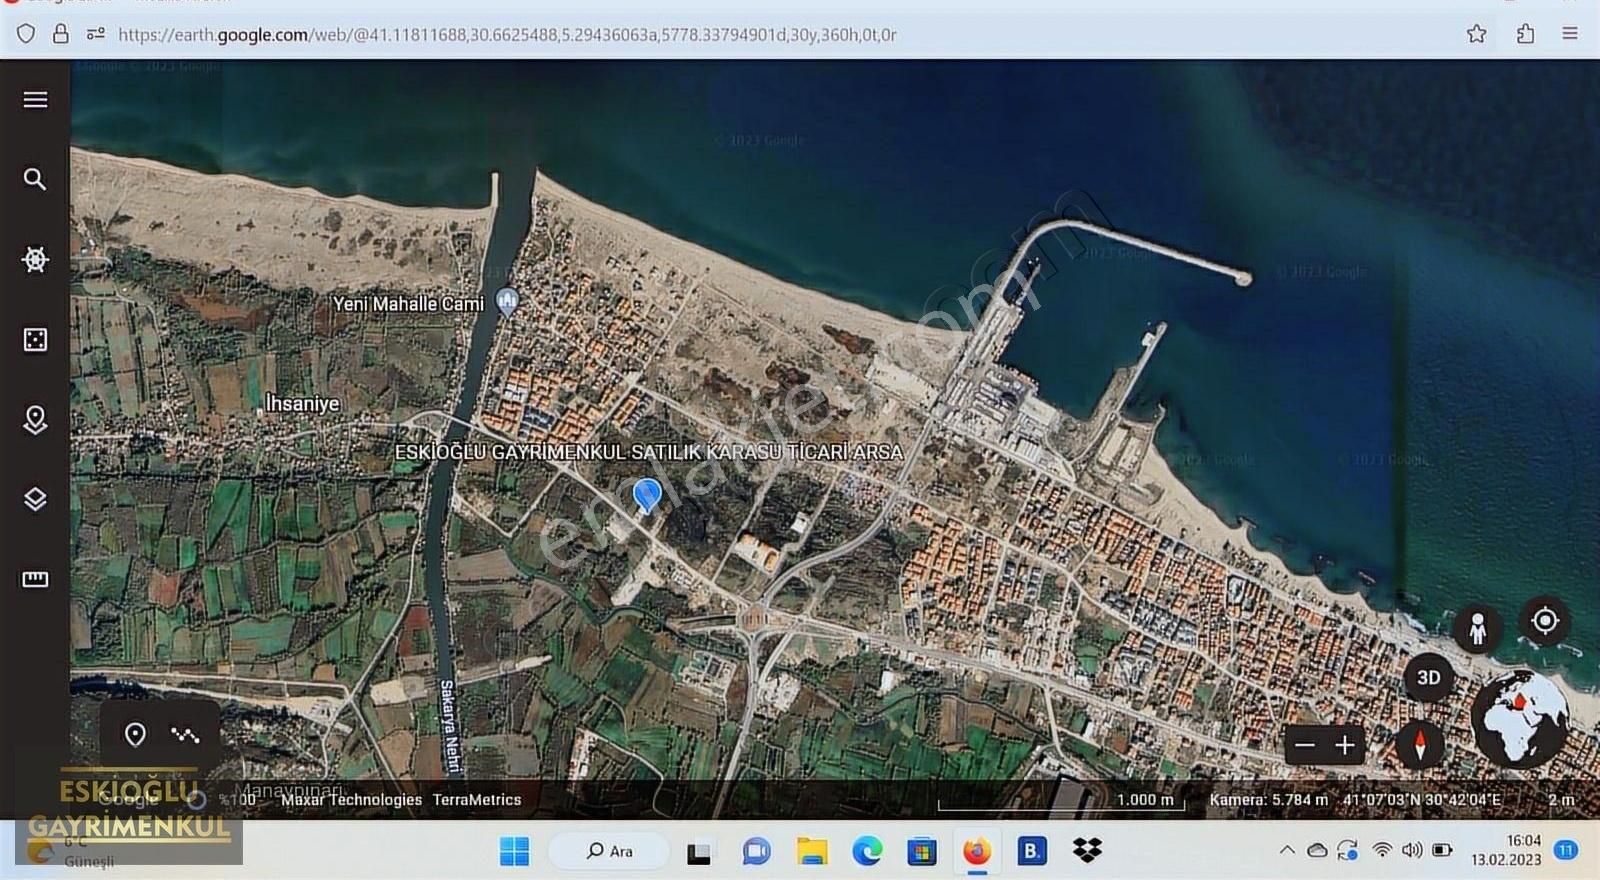Open Microsoft Store from taskbar
The height and width of the screenshot is (880, 1600).
[922, 851]
